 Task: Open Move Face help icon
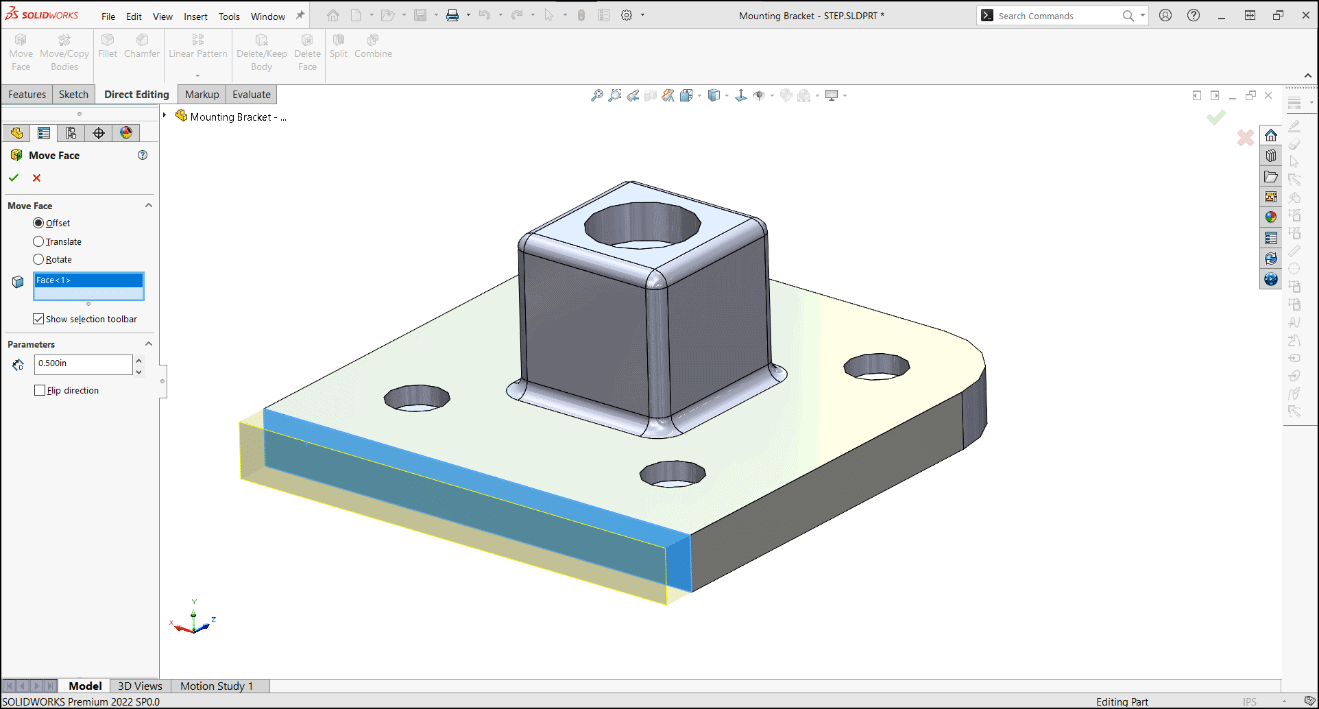pos(142,155)
